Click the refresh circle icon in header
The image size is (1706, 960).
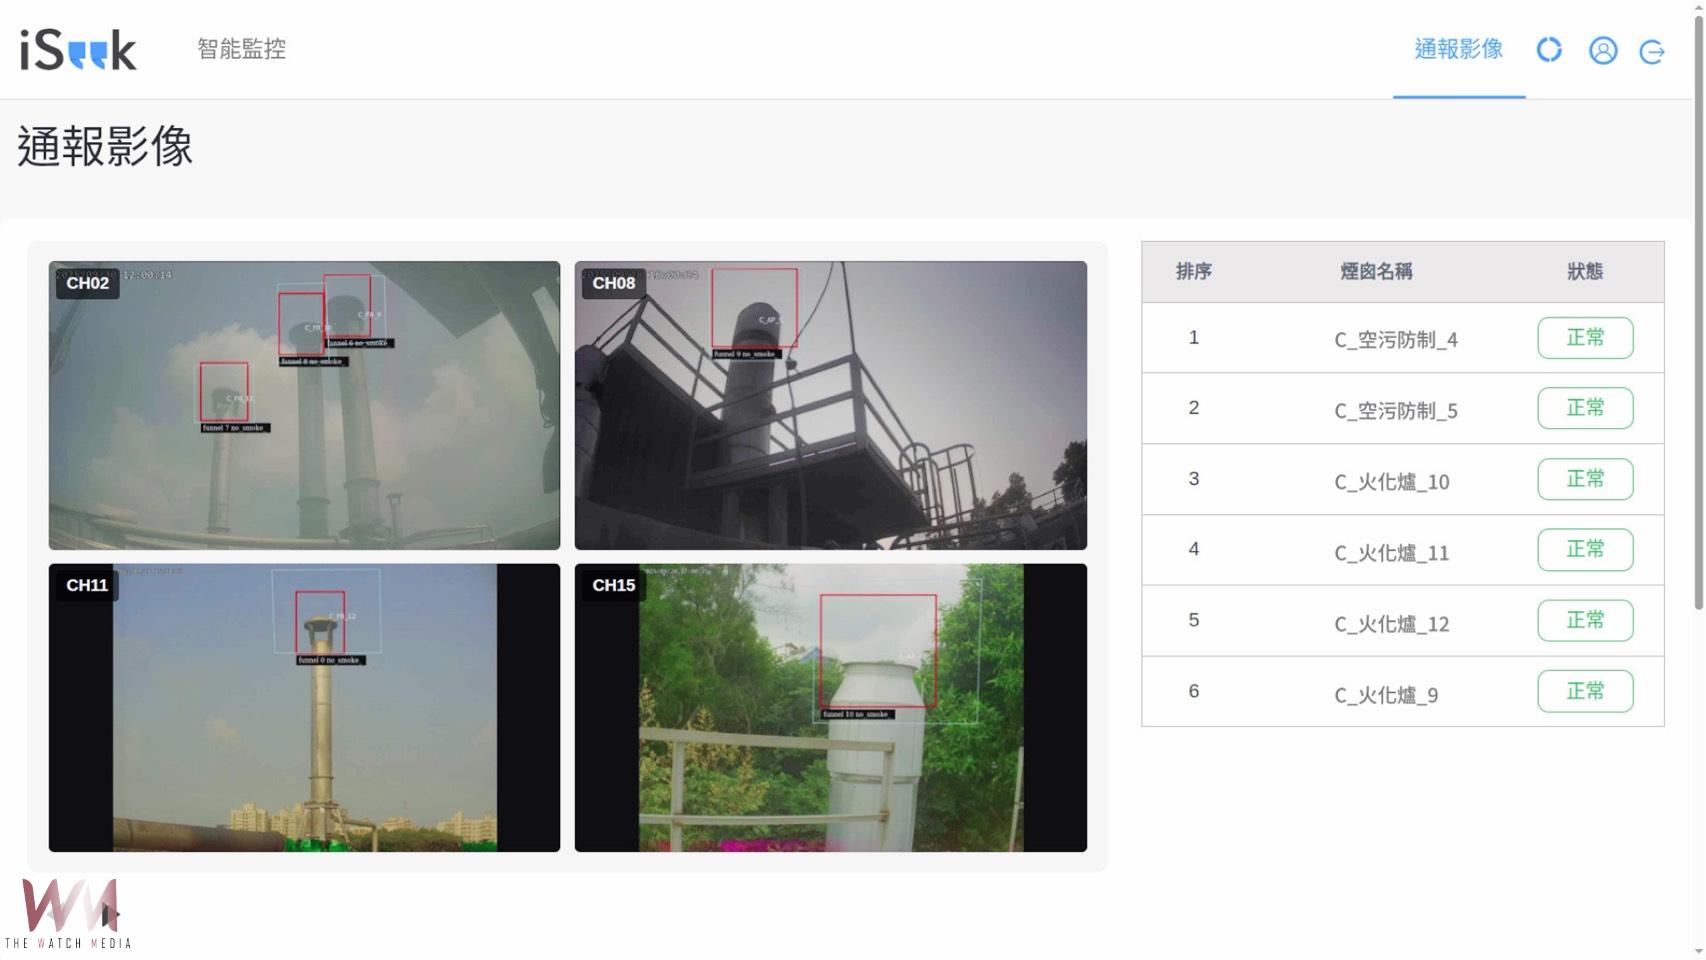(1549, 50)
